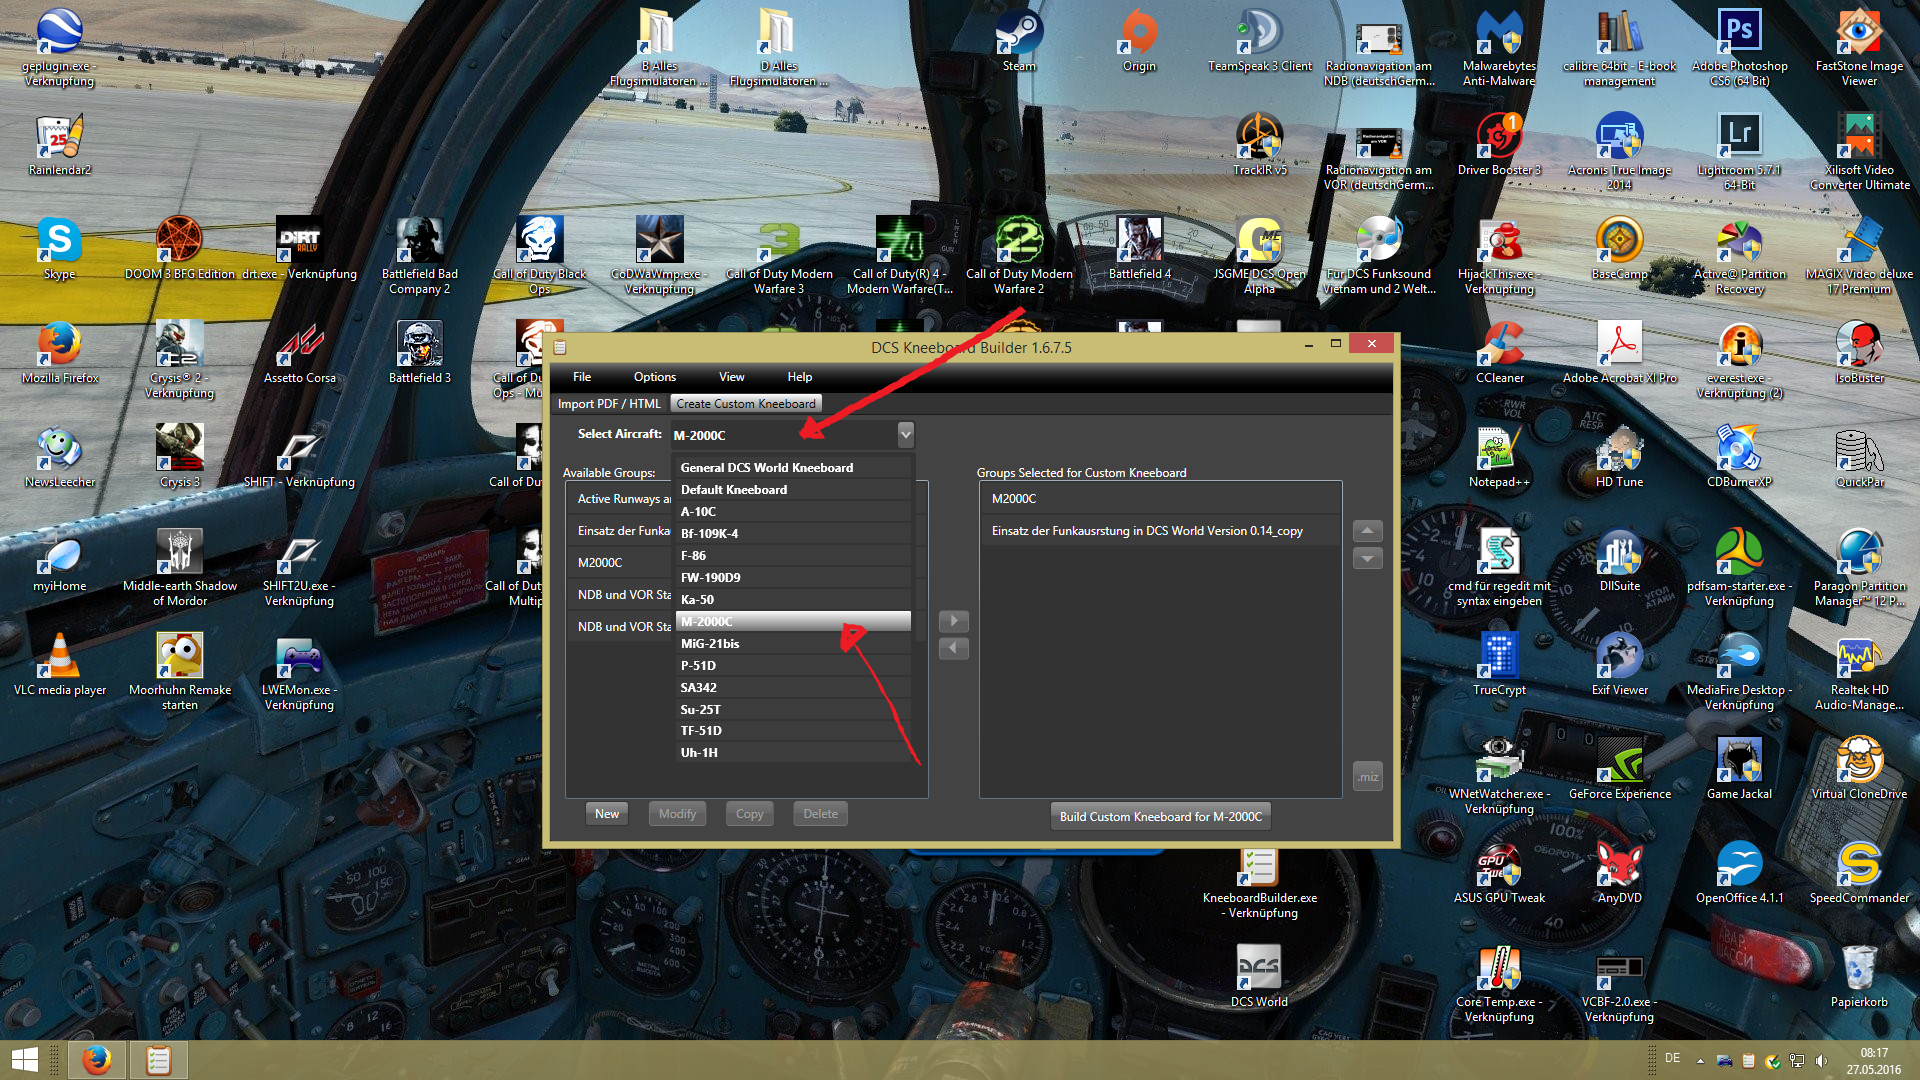Select A-10C in aircraft list
The height and width of the screenshot is (1080, 1920).
point(794,512)
